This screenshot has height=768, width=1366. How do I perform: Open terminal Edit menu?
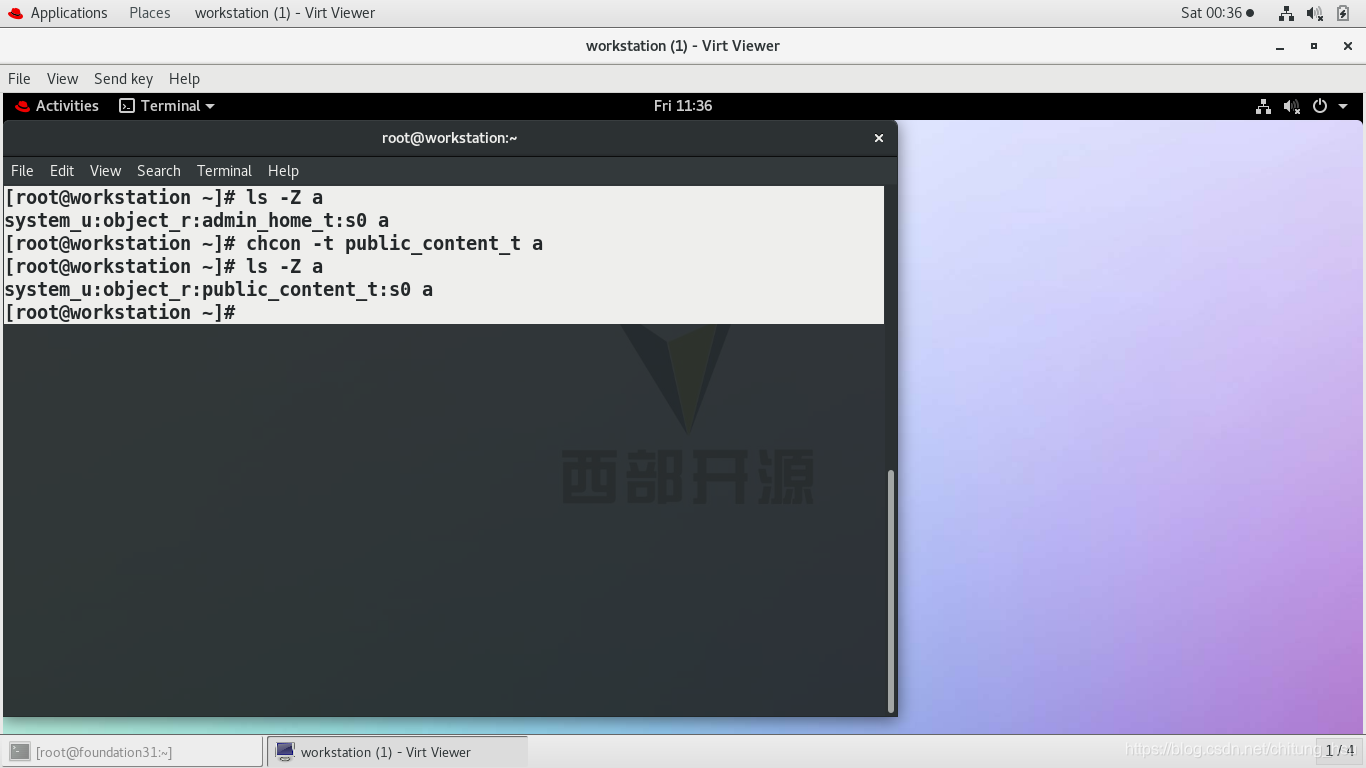[62, 171]
